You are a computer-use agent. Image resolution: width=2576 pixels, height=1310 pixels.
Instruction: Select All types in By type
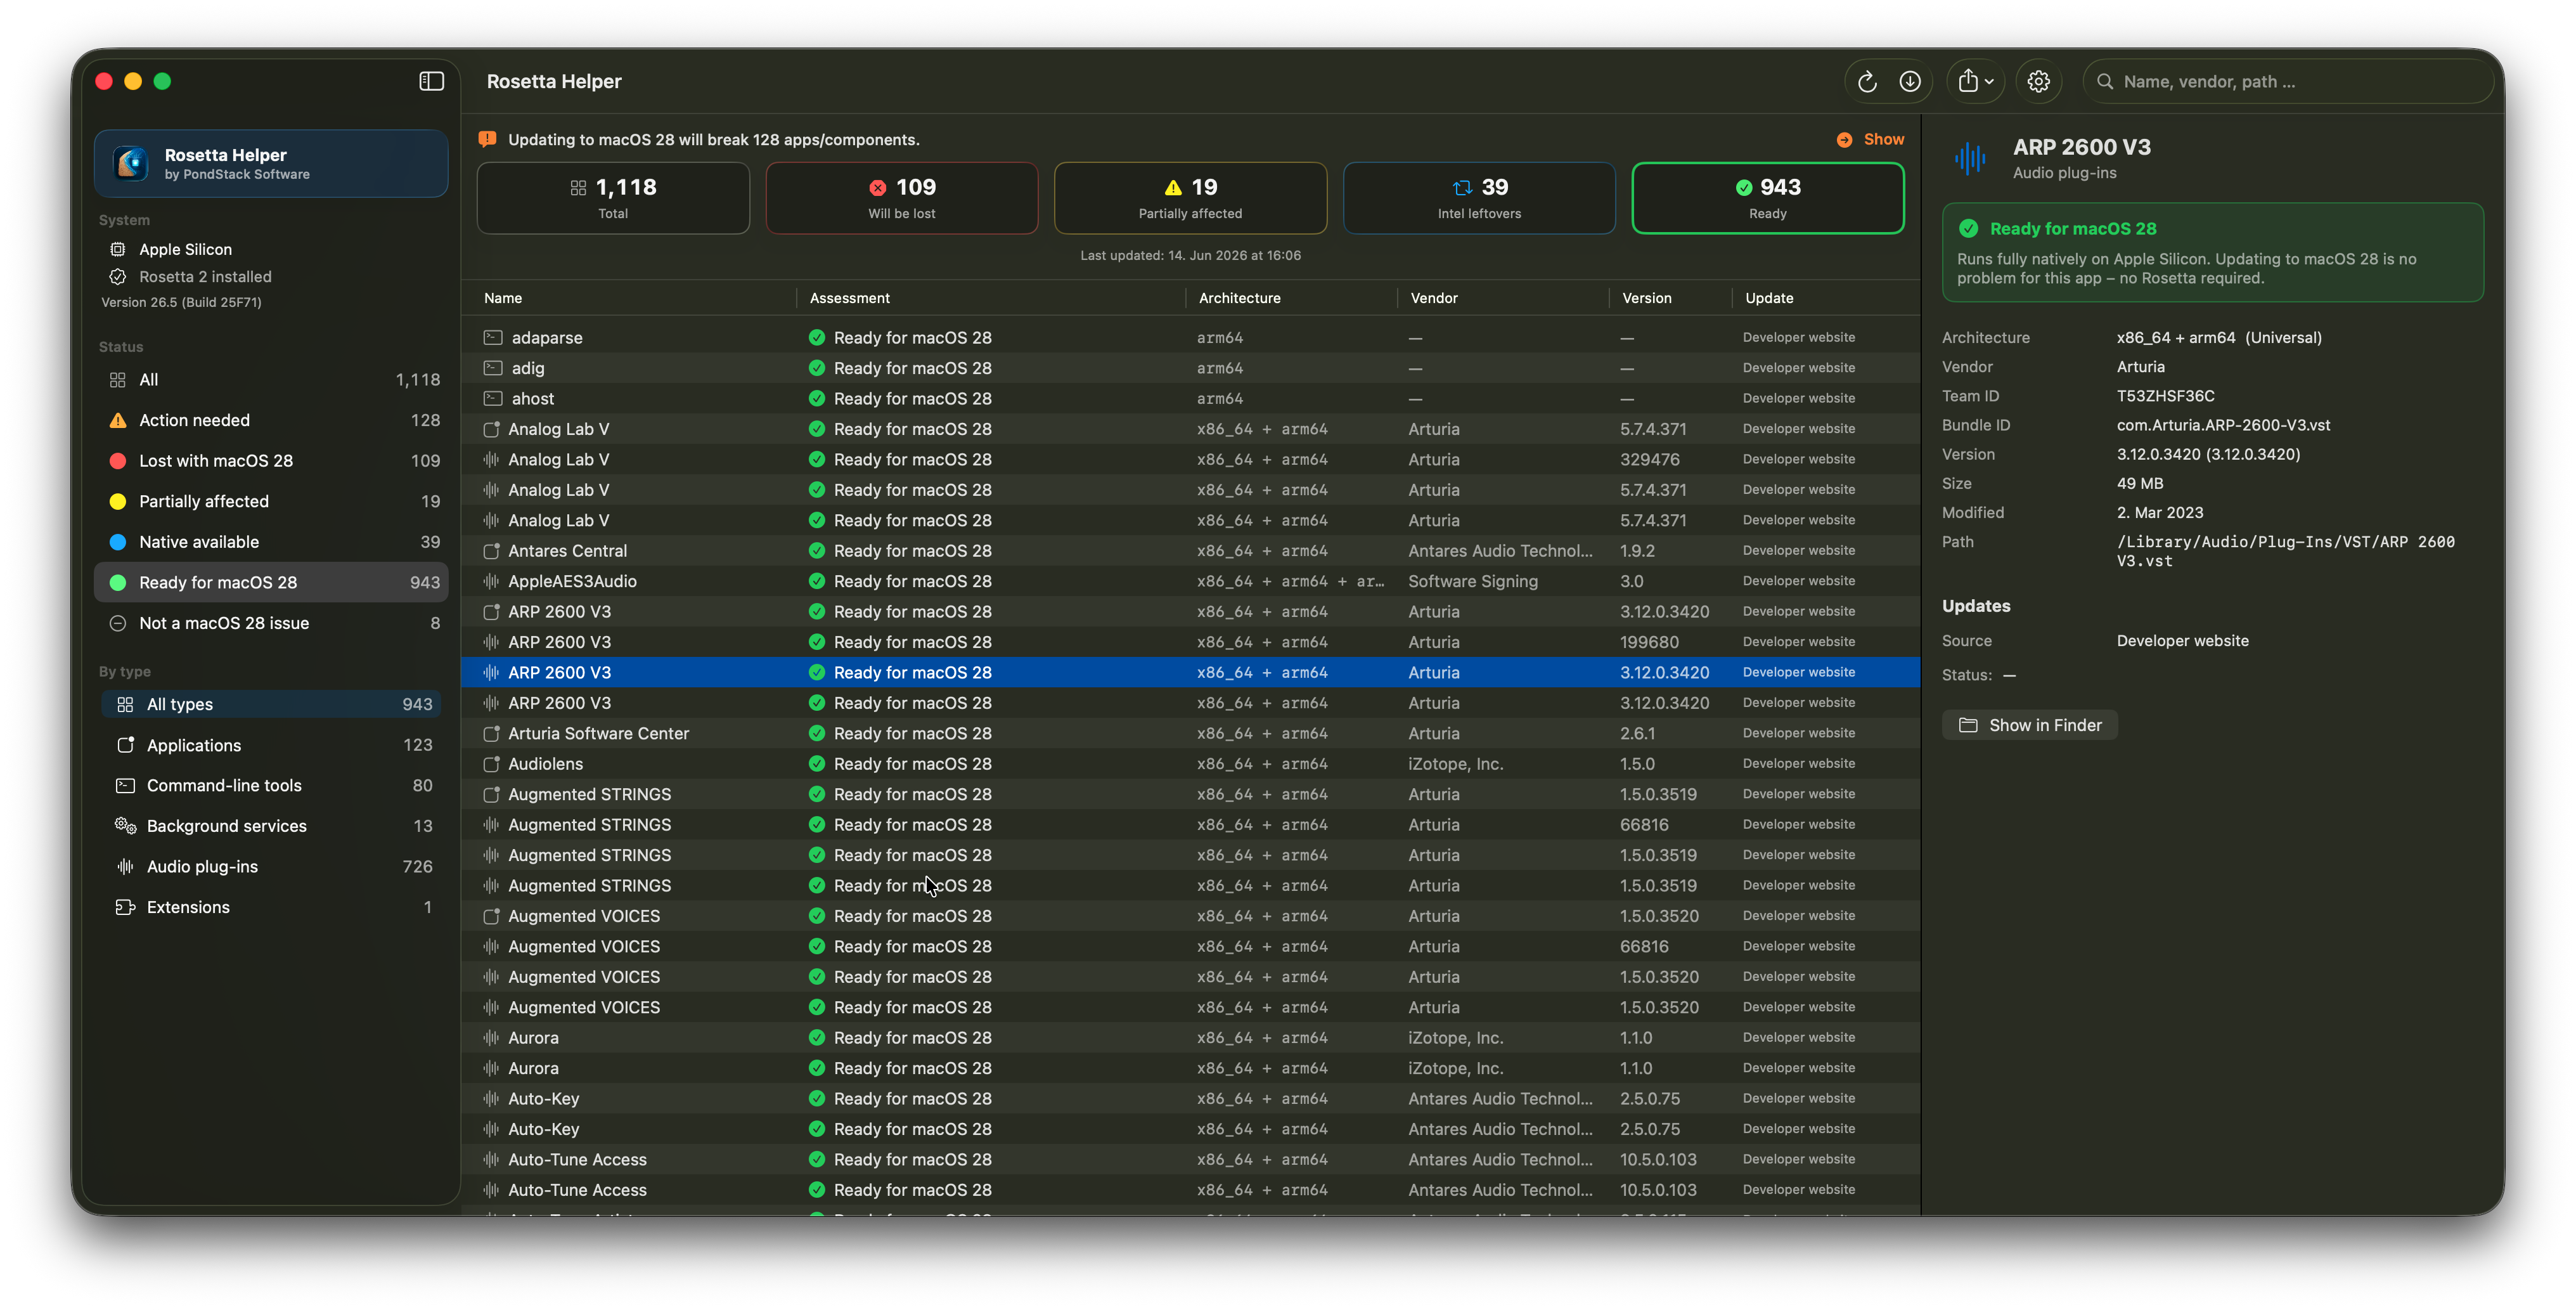pyautogui.click(x=271, y=704)
